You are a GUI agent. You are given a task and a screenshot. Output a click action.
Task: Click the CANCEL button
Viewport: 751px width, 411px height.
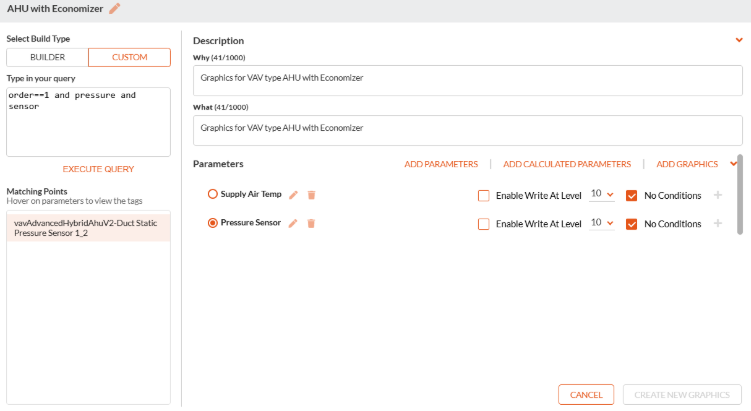pos(586,395)
